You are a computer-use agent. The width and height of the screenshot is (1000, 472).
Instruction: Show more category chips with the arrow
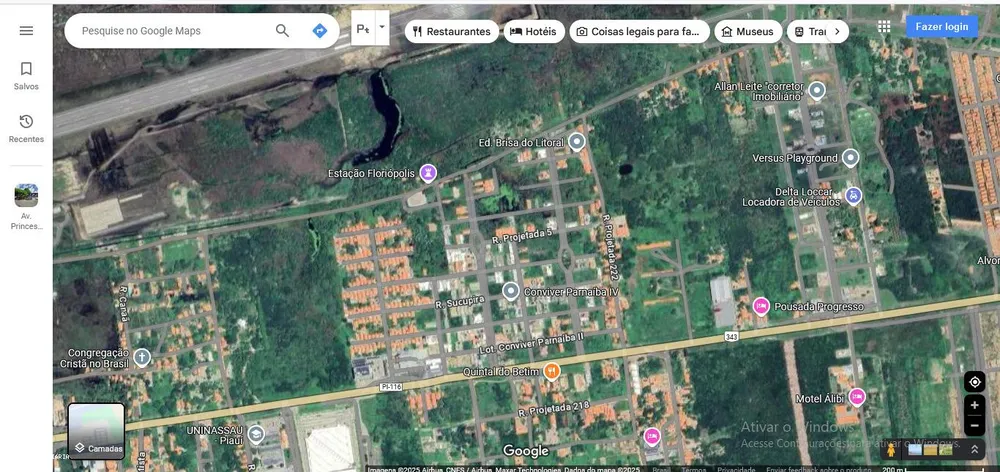[837, 31]
